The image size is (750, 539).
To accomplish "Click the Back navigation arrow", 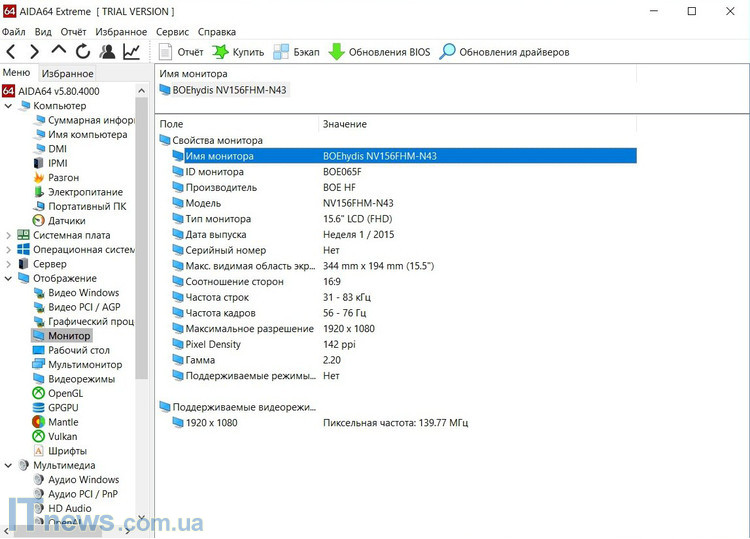I will point(11,52).
